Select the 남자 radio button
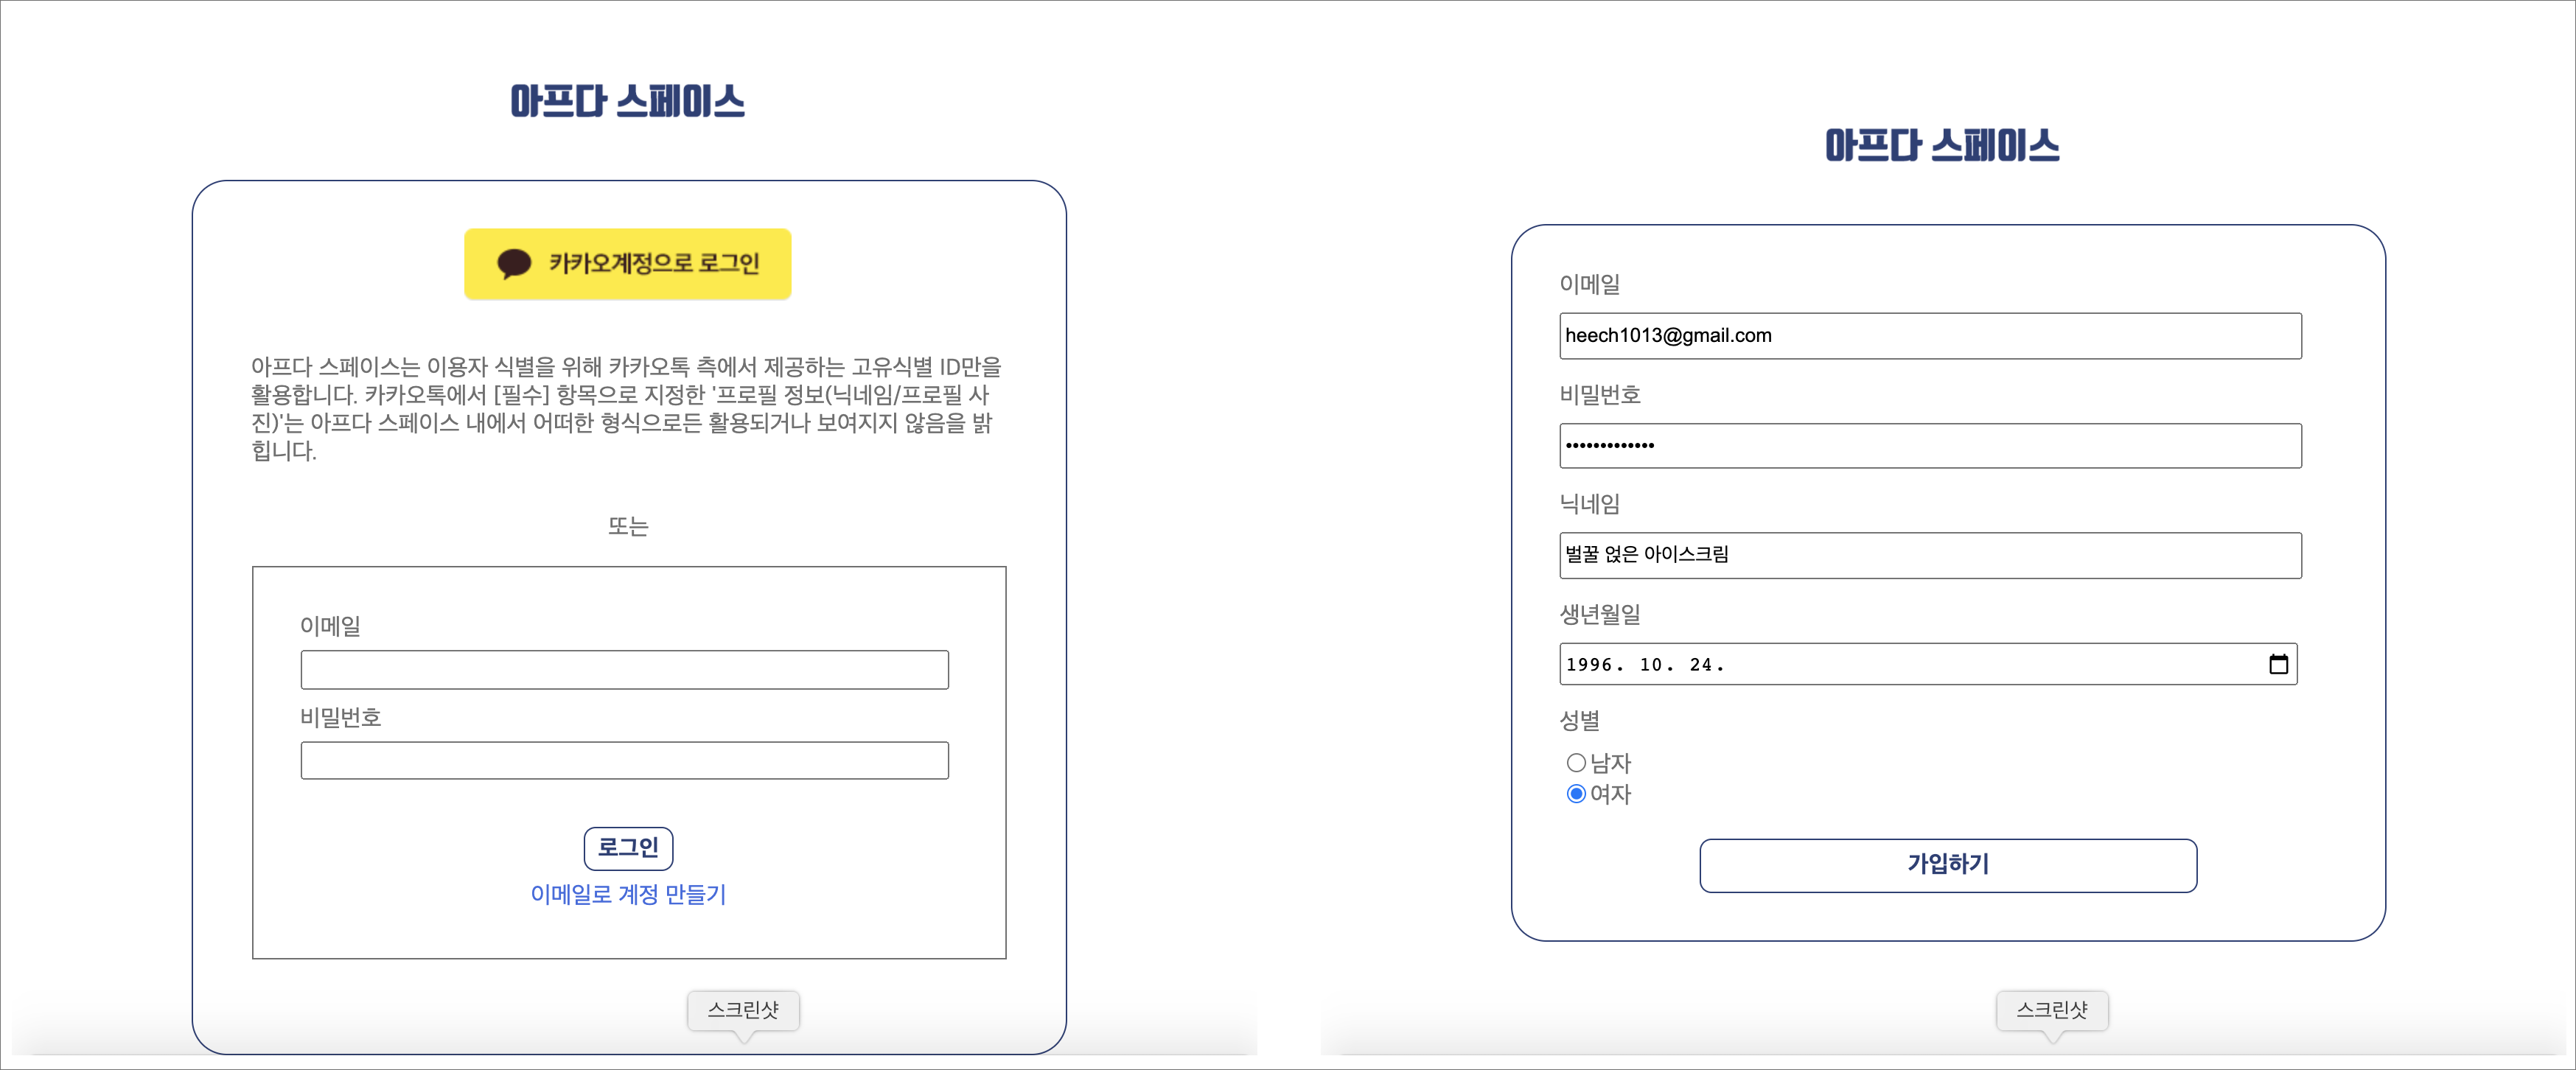The height and width of the screenshot is (1070, 2576). (x=1576, y=763)
